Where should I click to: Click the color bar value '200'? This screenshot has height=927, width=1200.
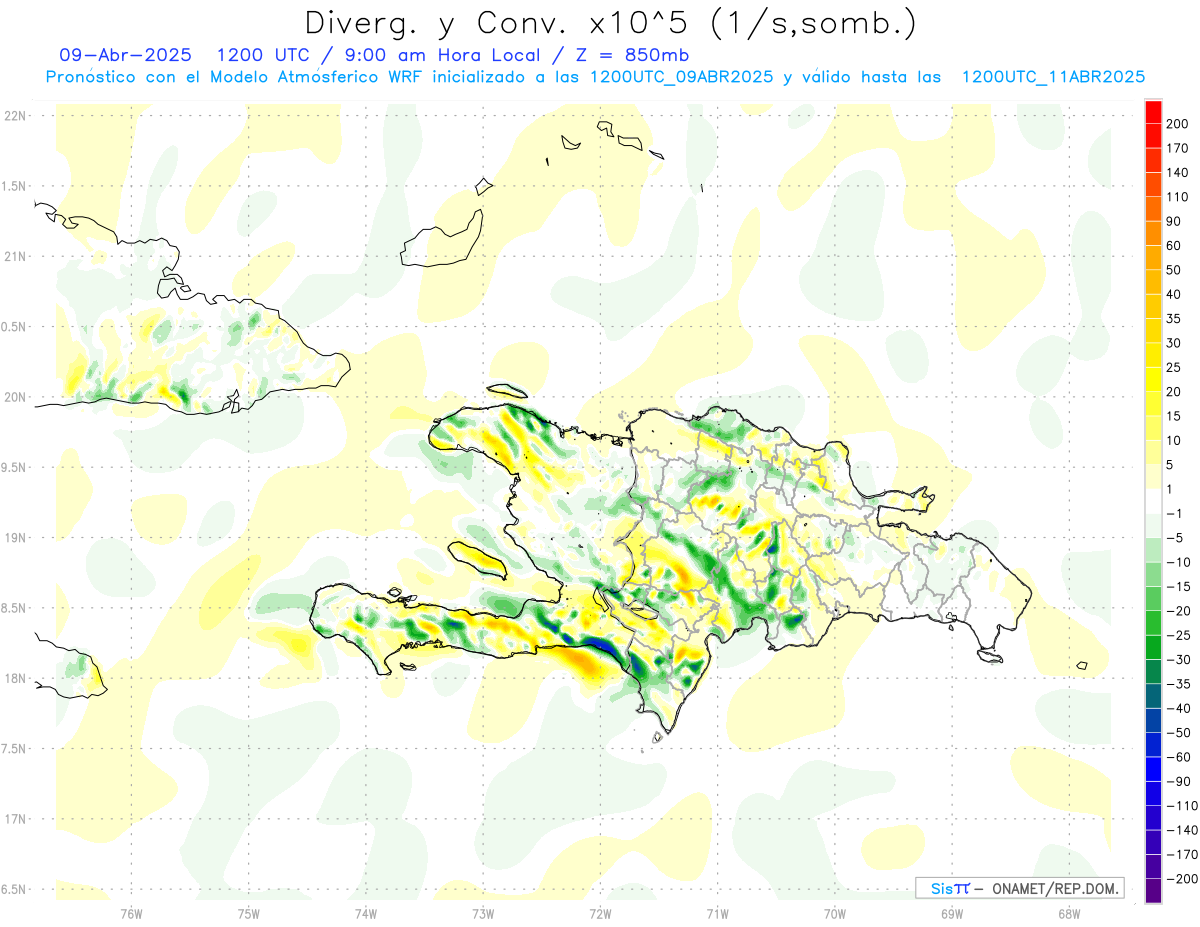[1177, 123]
